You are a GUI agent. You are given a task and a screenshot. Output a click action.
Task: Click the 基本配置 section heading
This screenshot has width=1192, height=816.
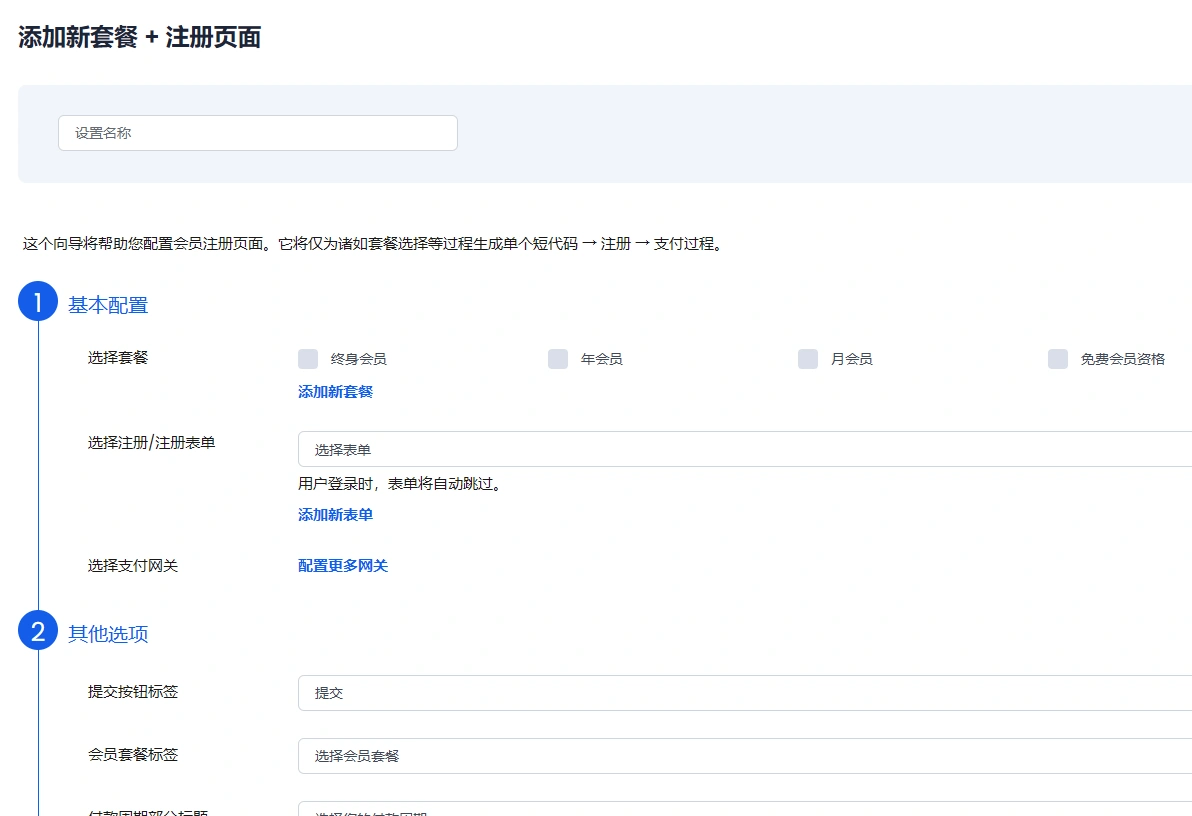tap(107, 305)
